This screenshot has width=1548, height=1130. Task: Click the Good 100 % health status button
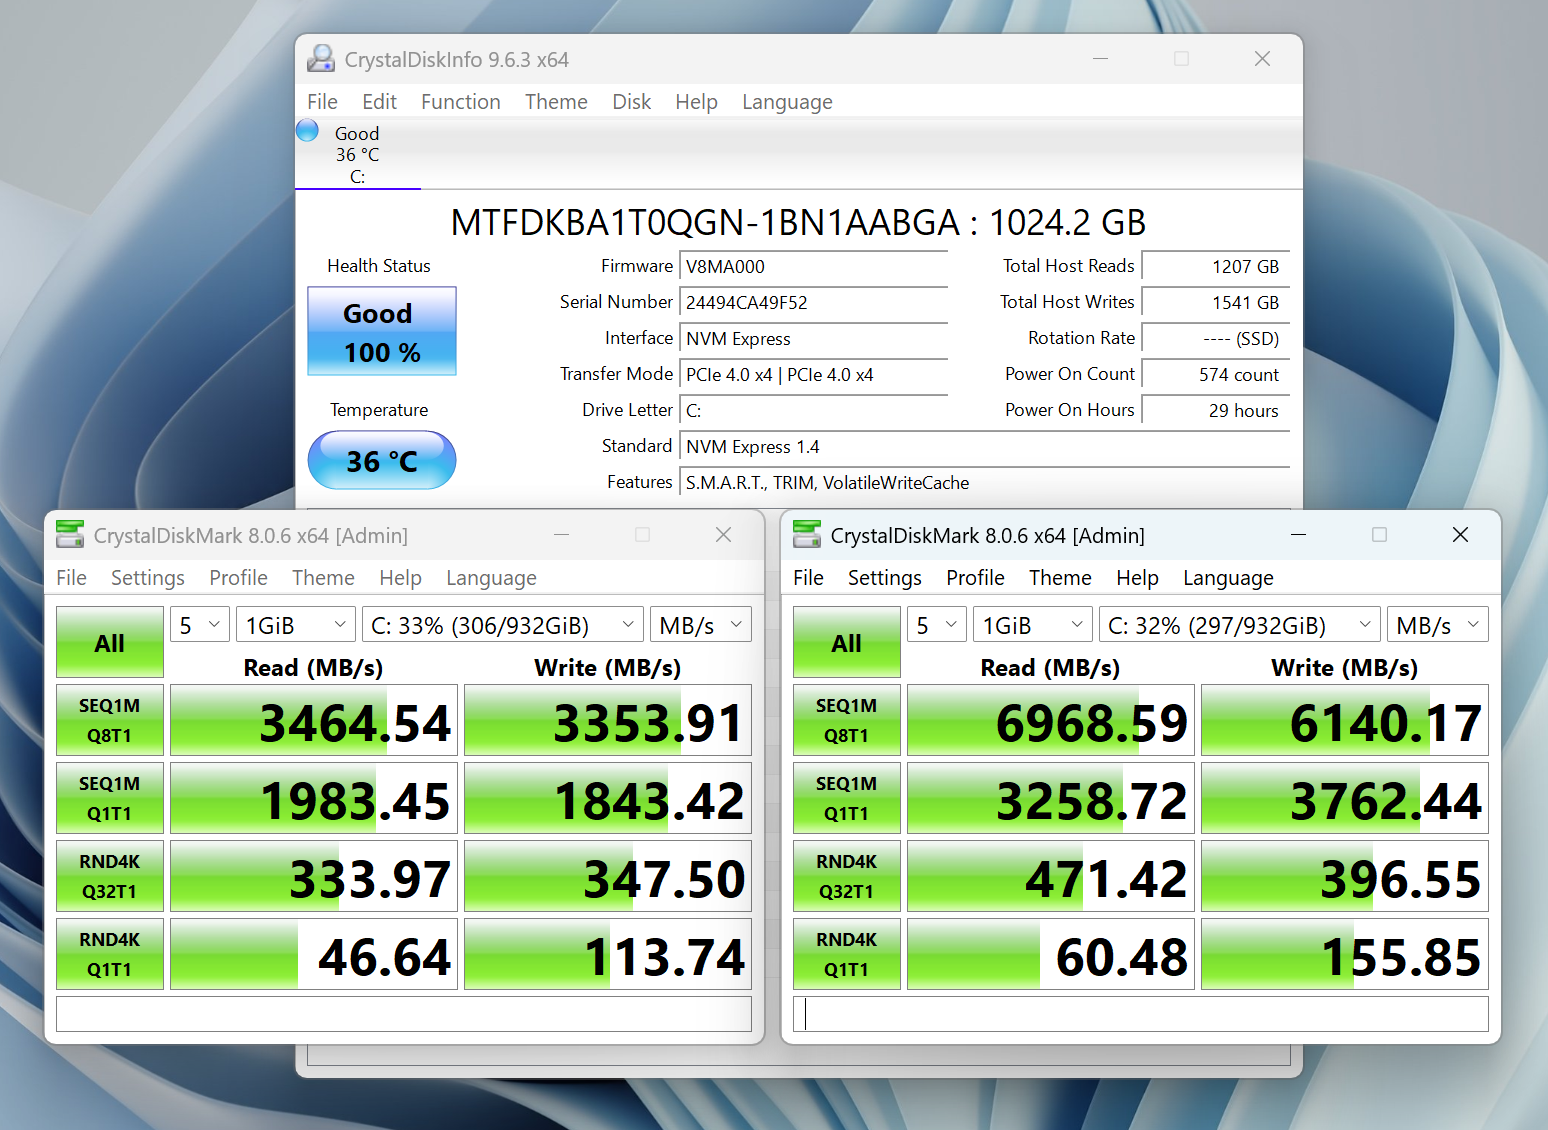point(382,332)
